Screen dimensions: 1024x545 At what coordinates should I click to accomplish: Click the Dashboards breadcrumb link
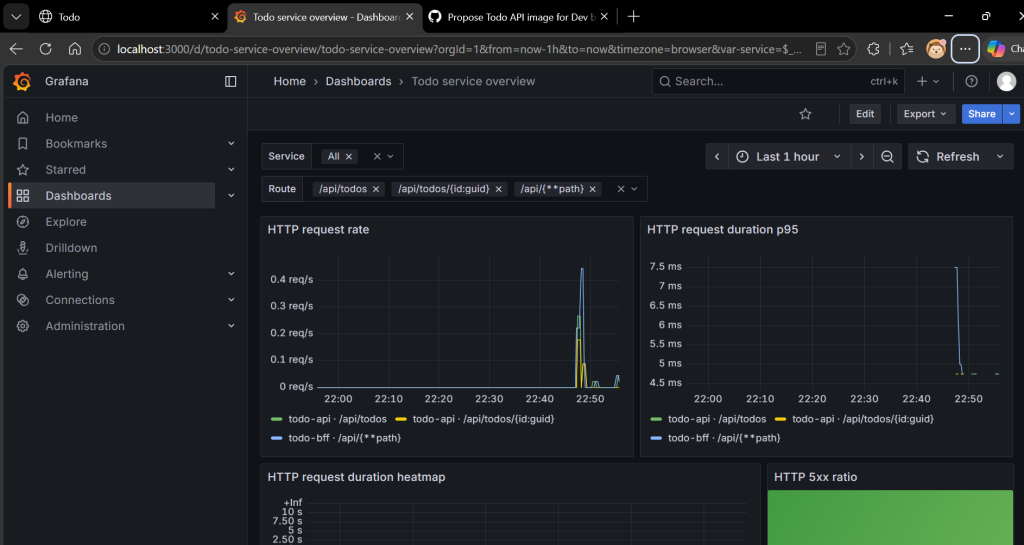tap(359, 82)
